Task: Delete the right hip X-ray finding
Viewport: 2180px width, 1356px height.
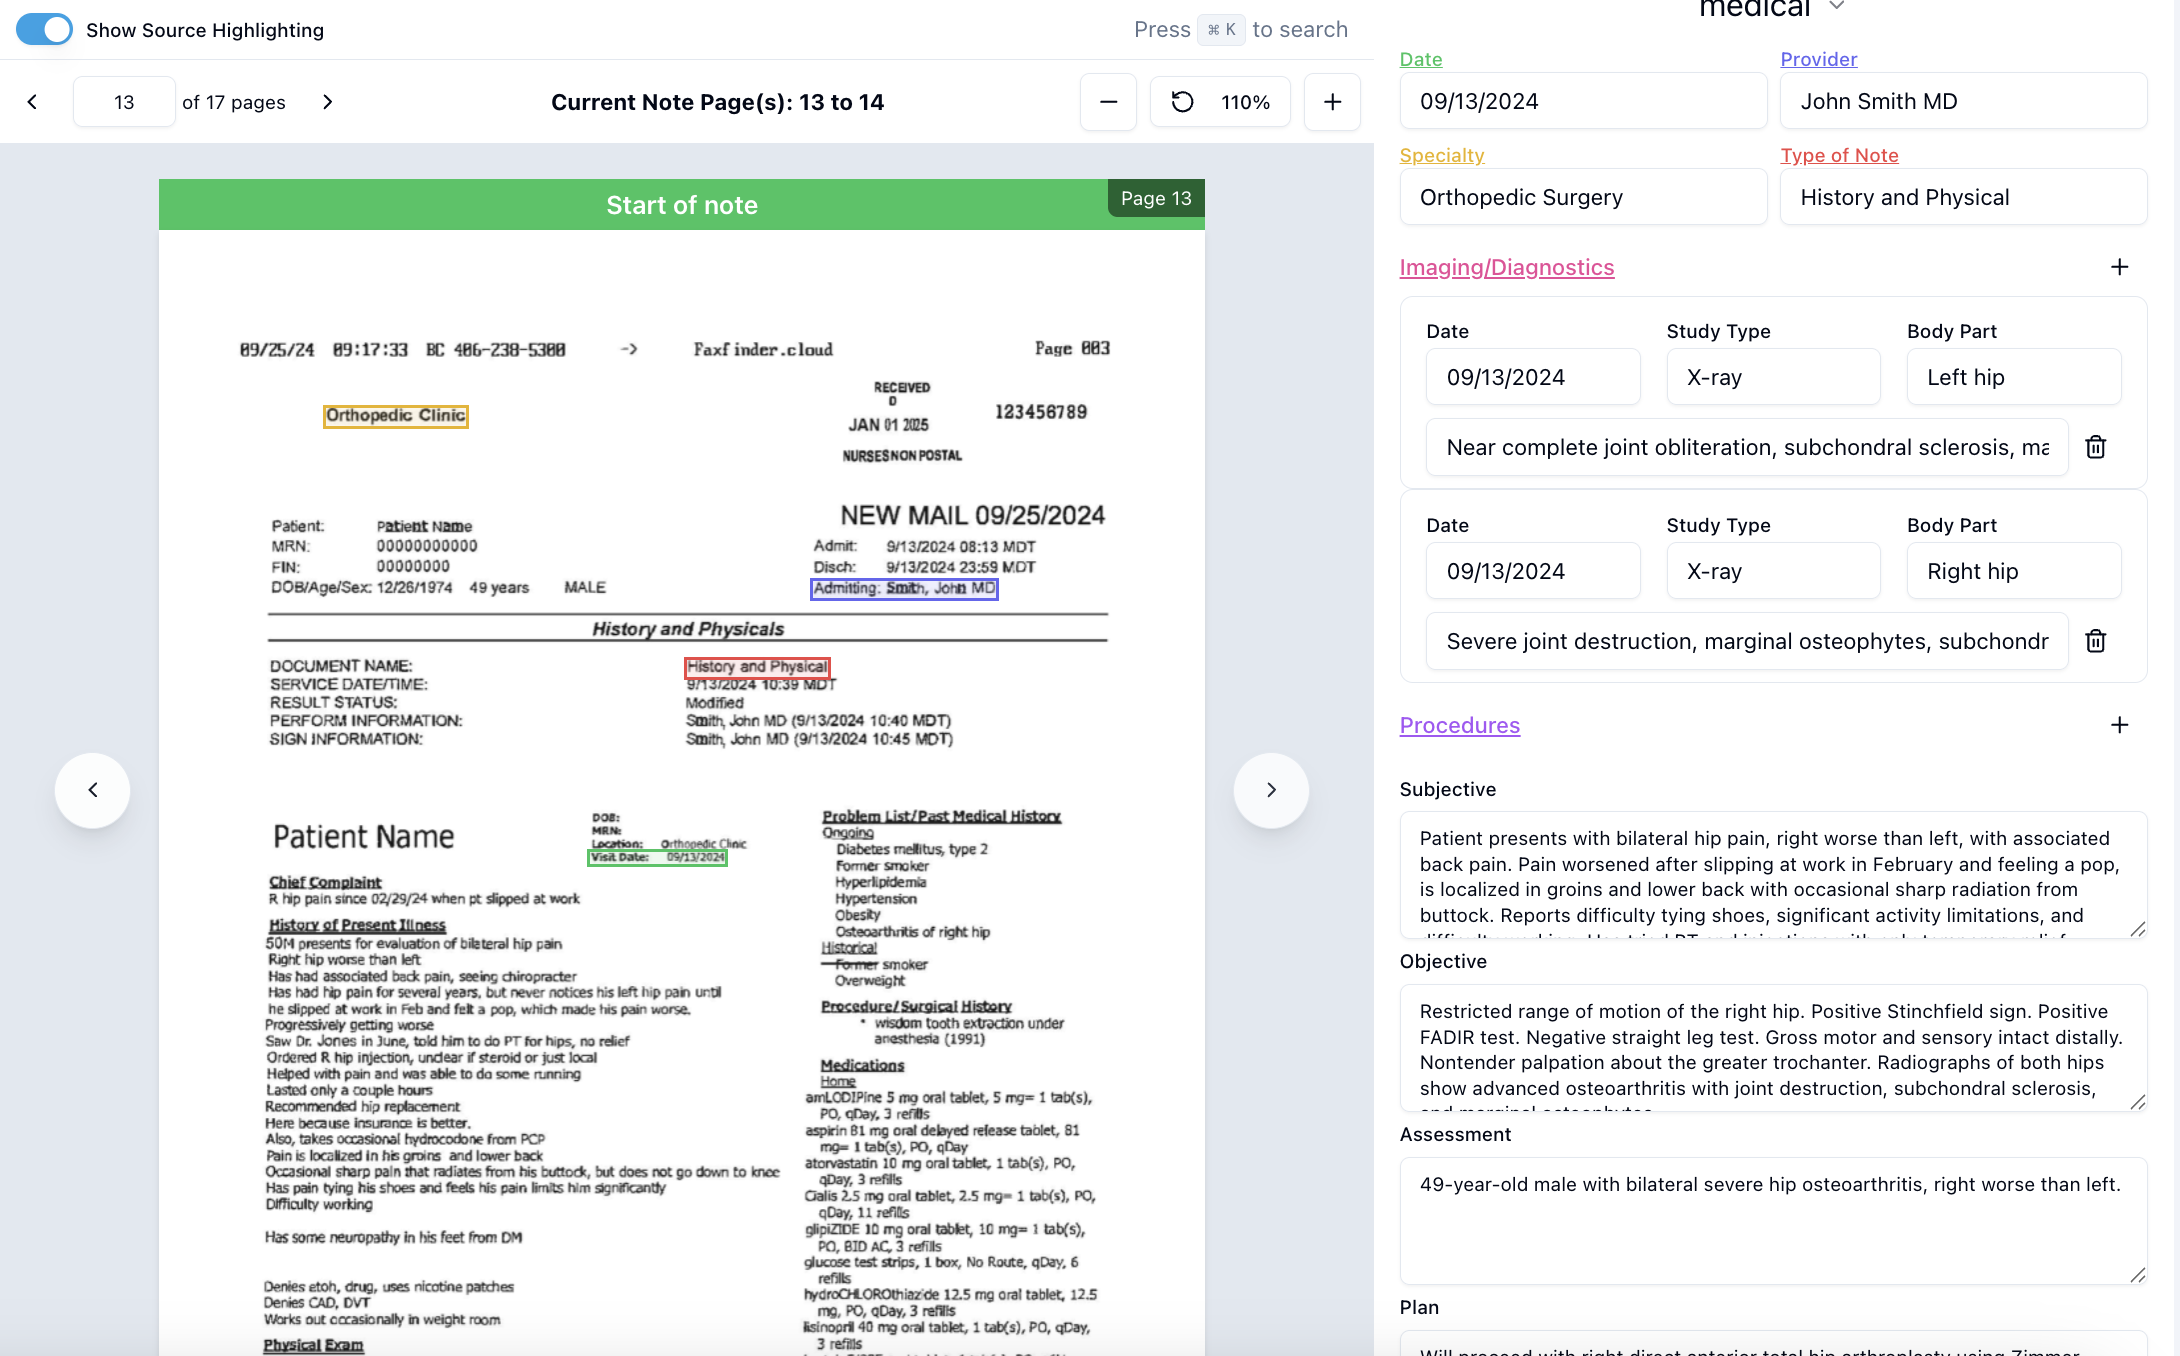Action: 2095,641
